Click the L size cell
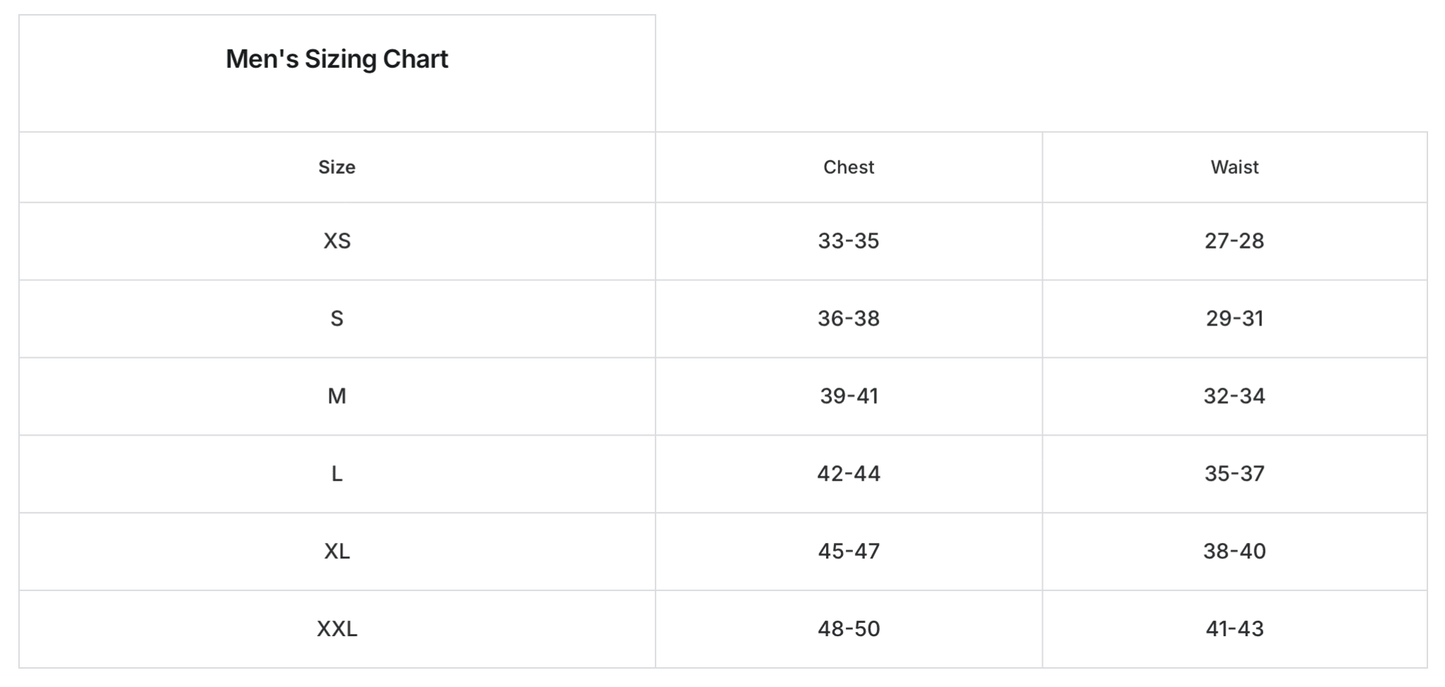 [337, 474]
